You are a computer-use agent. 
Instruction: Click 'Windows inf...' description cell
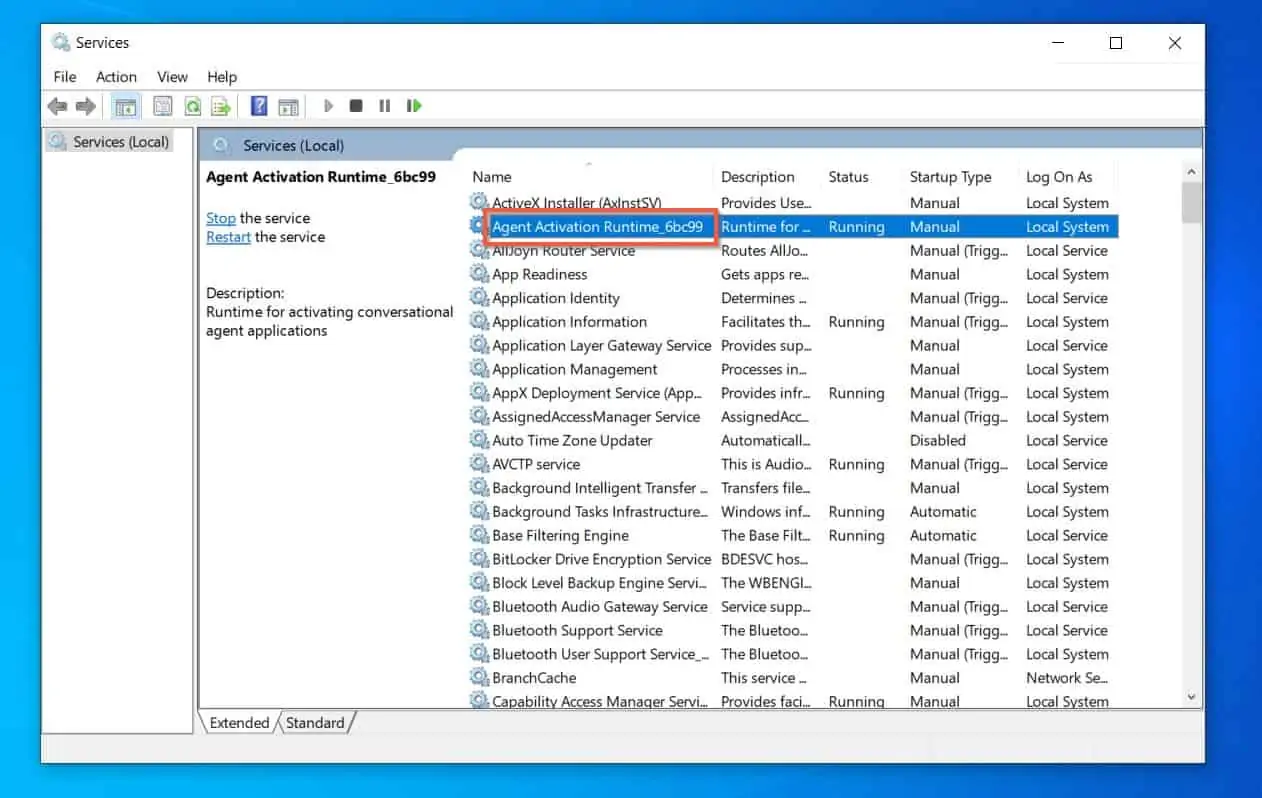pyautogui.click(x=766, y=512)
